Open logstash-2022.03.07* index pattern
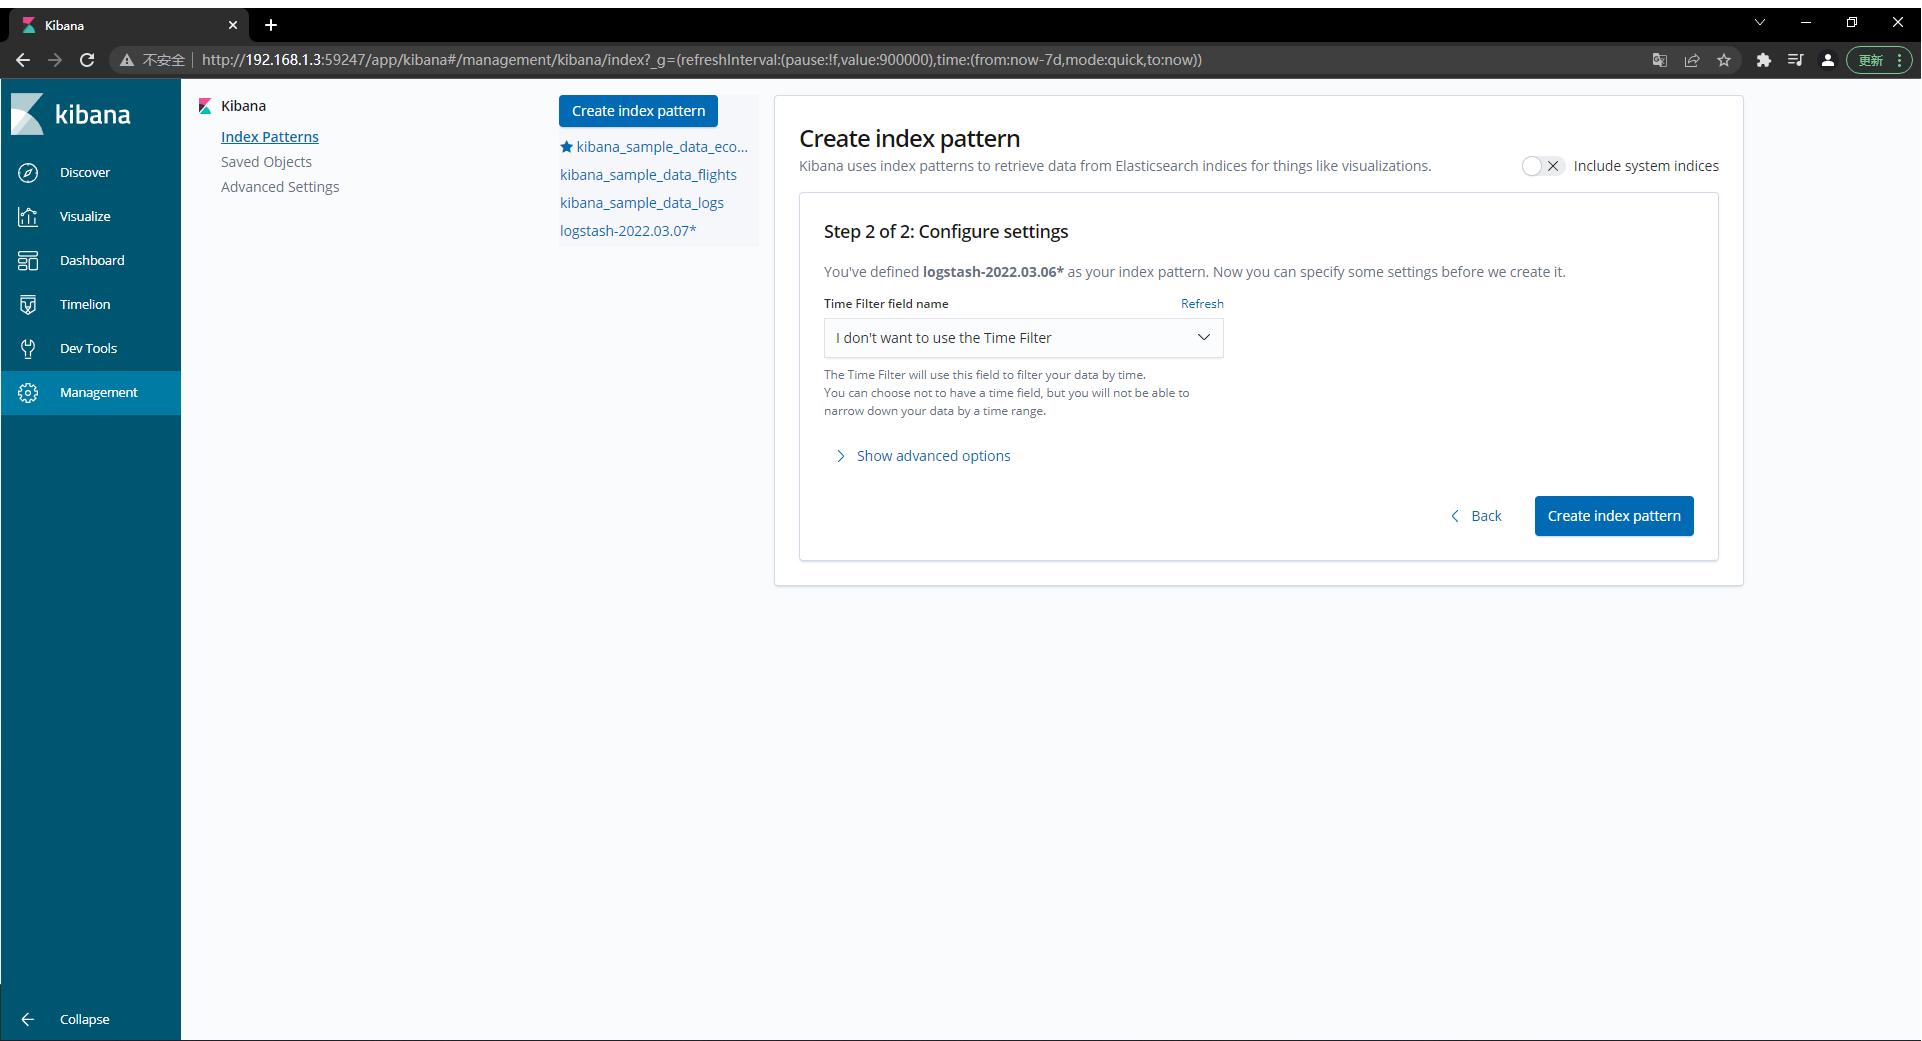 pos(628,231)
